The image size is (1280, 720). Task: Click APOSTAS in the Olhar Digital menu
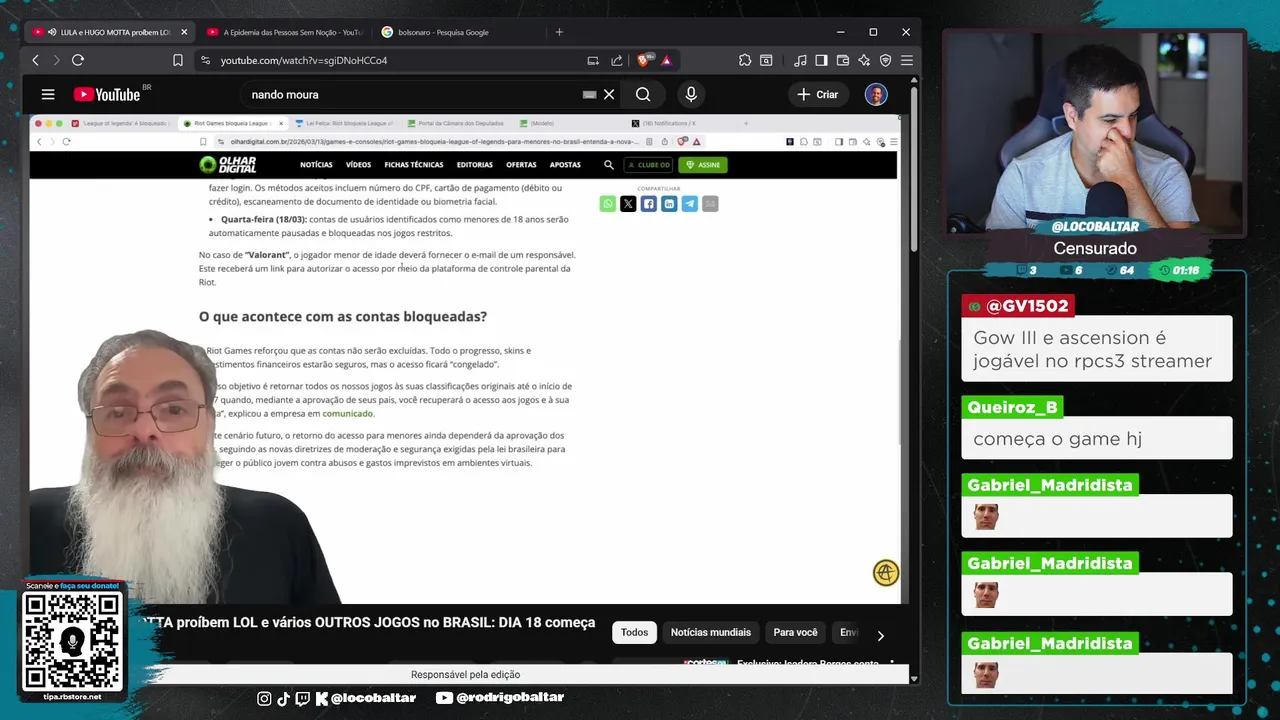565,165
